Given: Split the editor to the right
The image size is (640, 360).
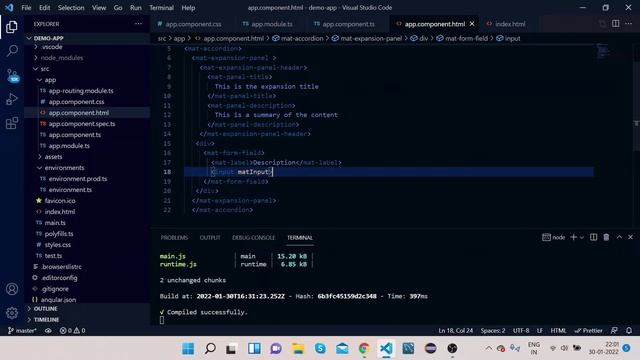Looking at the screenshot, I should pos(616,24).
